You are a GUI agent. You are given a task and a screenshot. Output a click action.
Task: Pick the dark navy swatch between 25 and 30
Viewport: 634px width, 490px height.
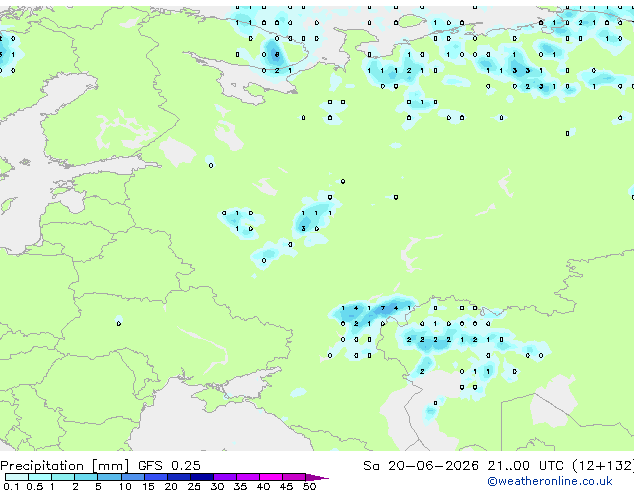pos(202,477)
